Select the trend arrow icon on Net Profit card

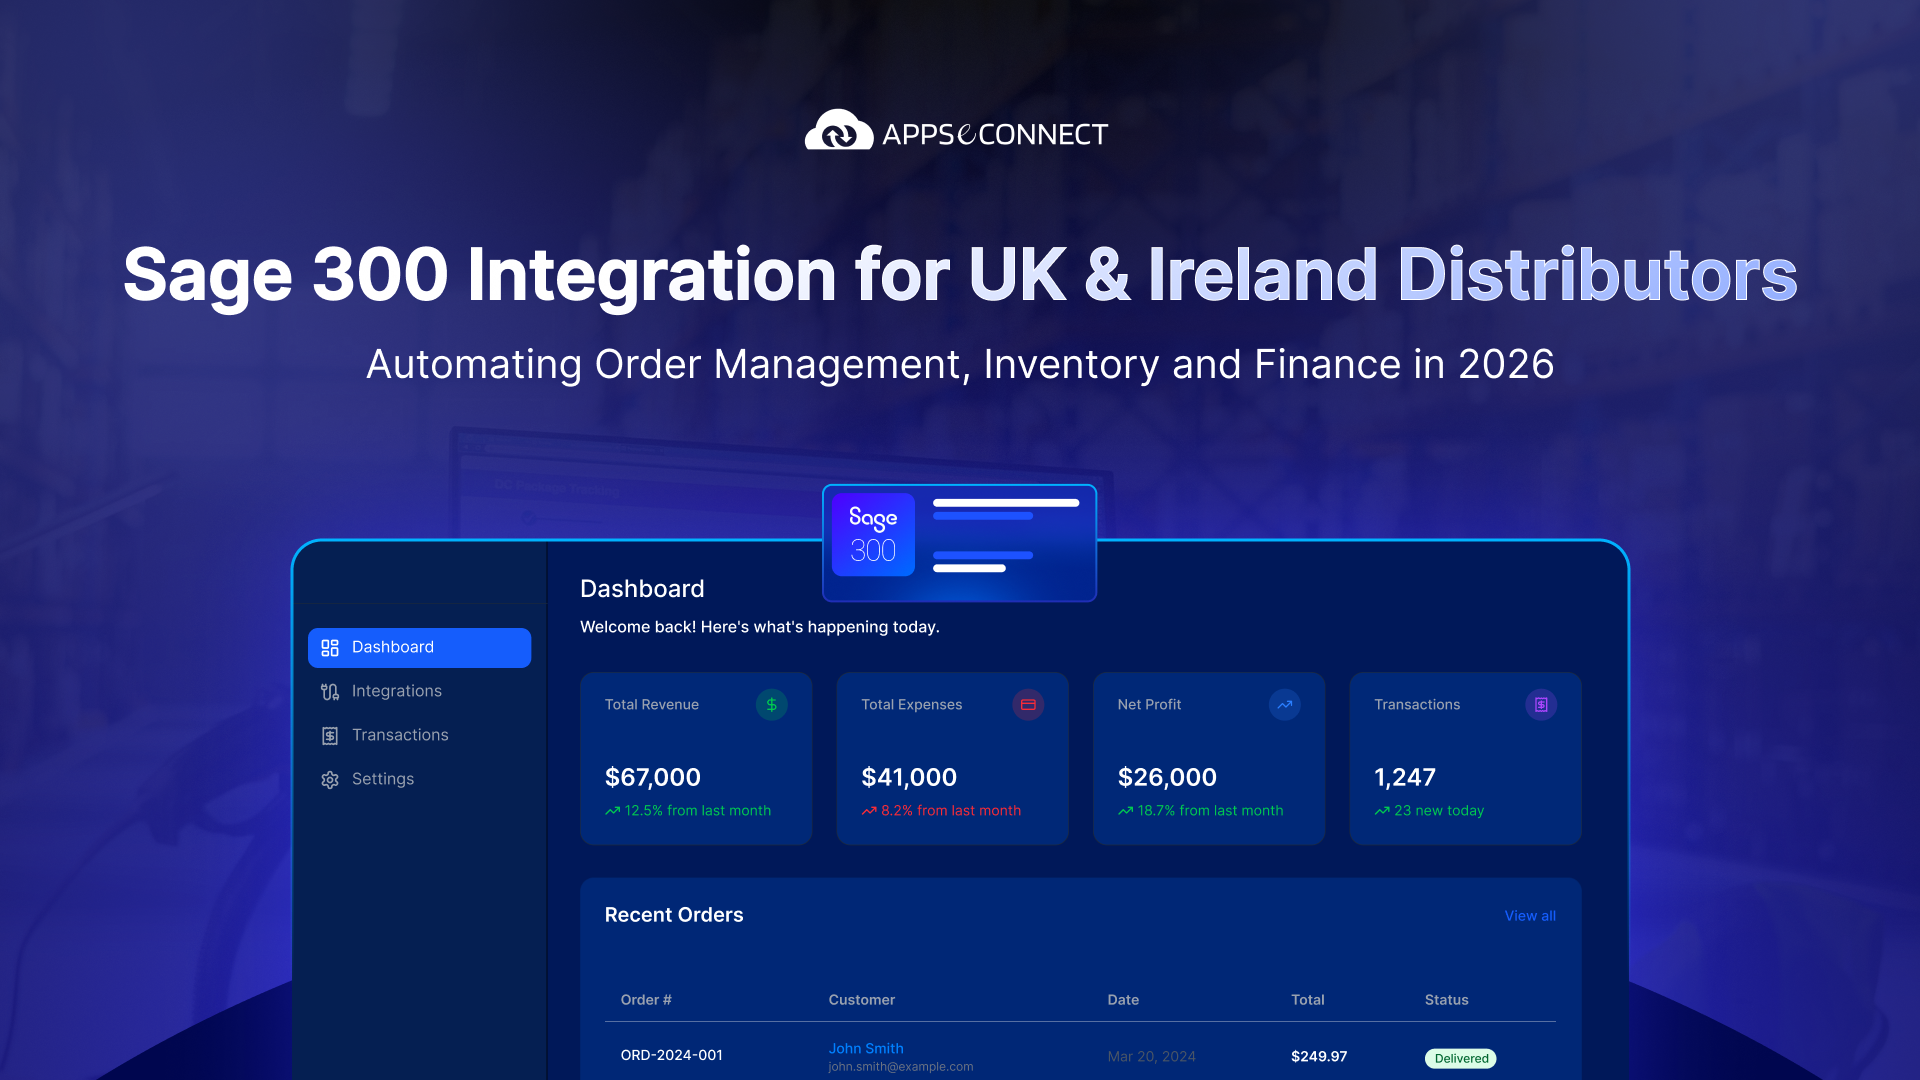(1284, 704)
